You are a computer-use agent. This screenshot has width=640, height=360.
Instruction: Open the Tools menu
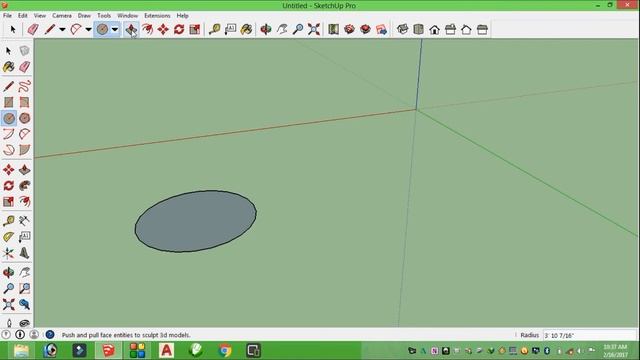pos(104,16)
